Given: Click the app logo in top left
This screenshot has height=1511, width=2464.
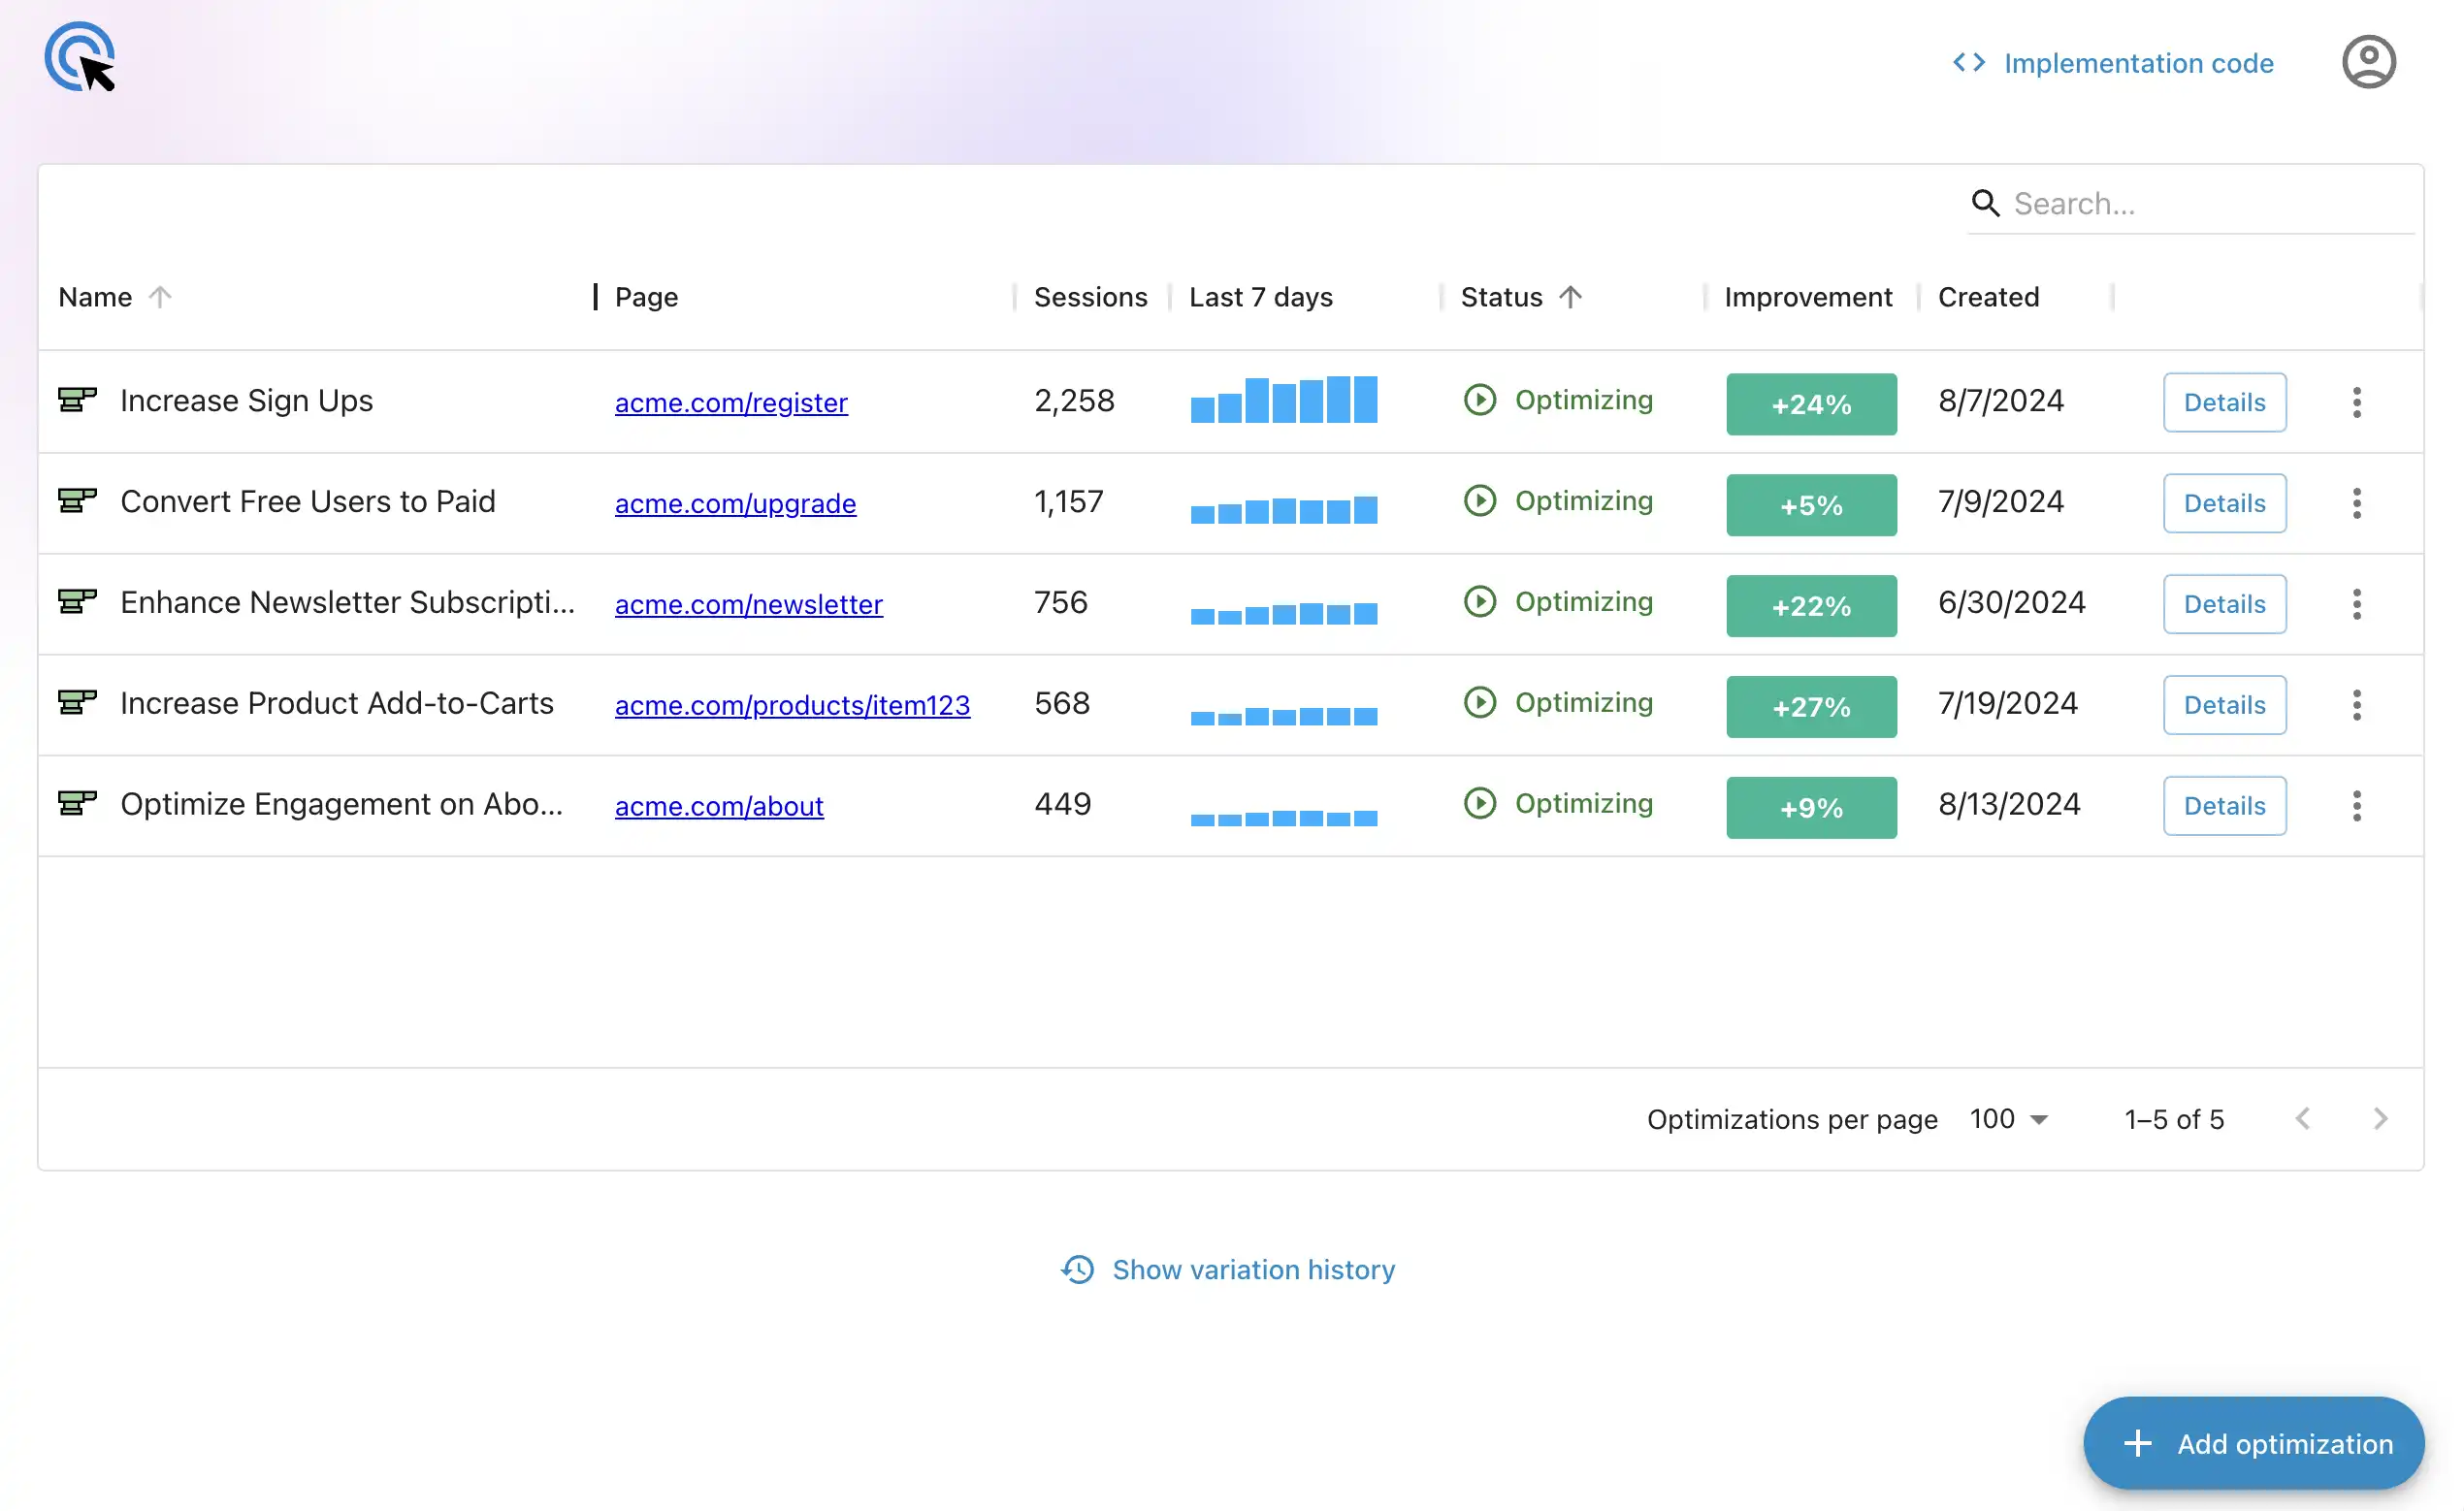Looking at the screenshot, I should point(80,57).
